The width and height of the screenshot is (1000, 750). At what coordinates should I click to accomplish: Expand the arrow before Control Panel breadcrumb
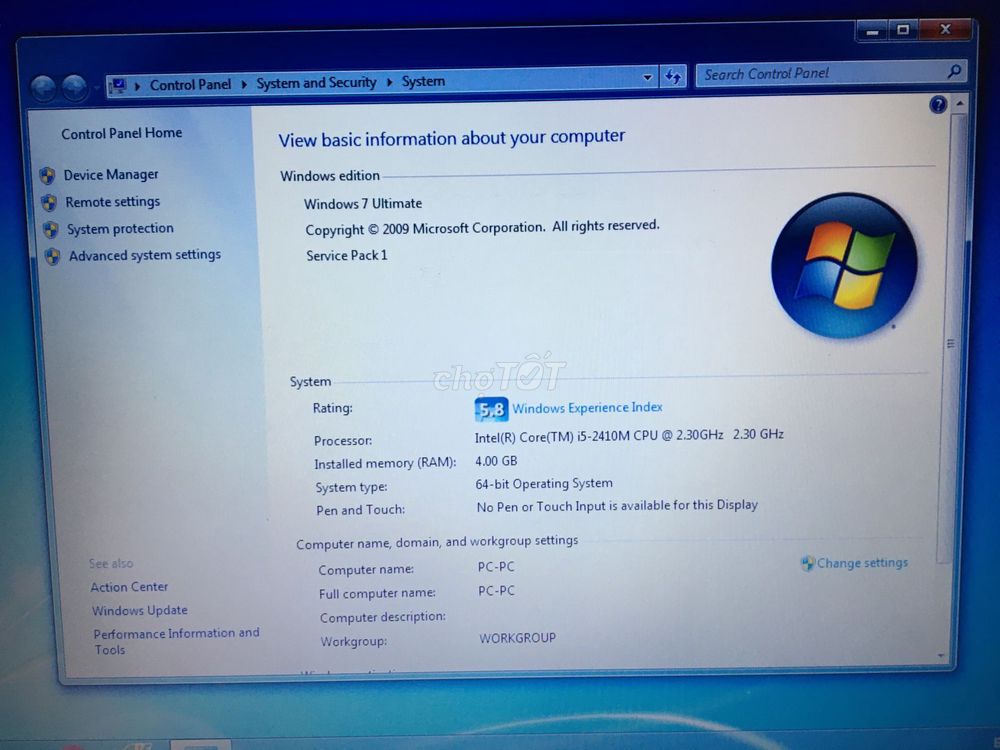[x=137, y=85]
